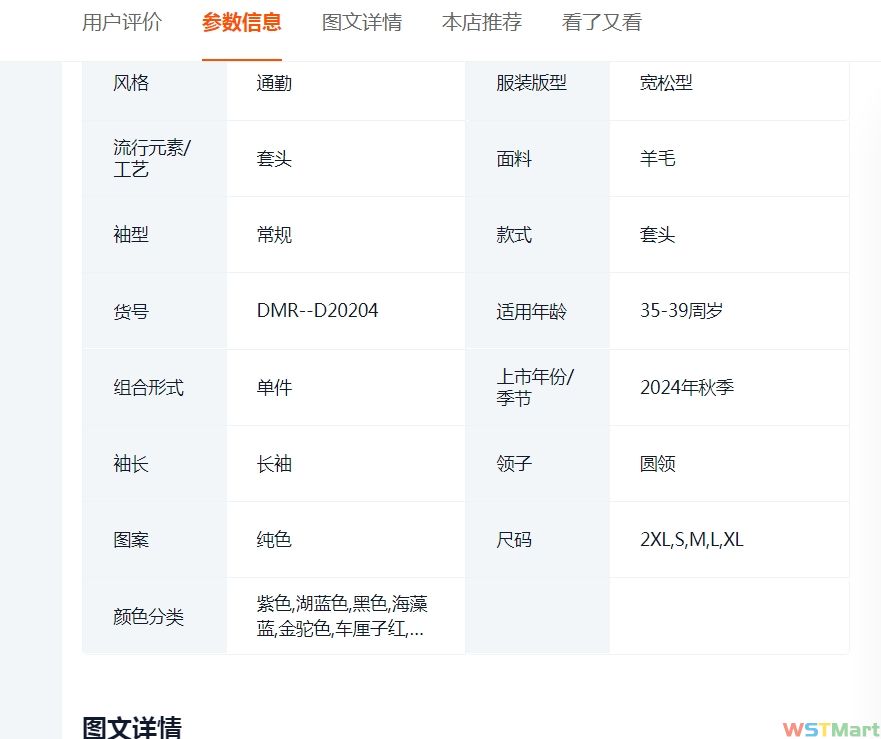This screenshot has width=881, height=739.
Task: Click the 图文详情 section heading
Action: click(x=131, y=727)
